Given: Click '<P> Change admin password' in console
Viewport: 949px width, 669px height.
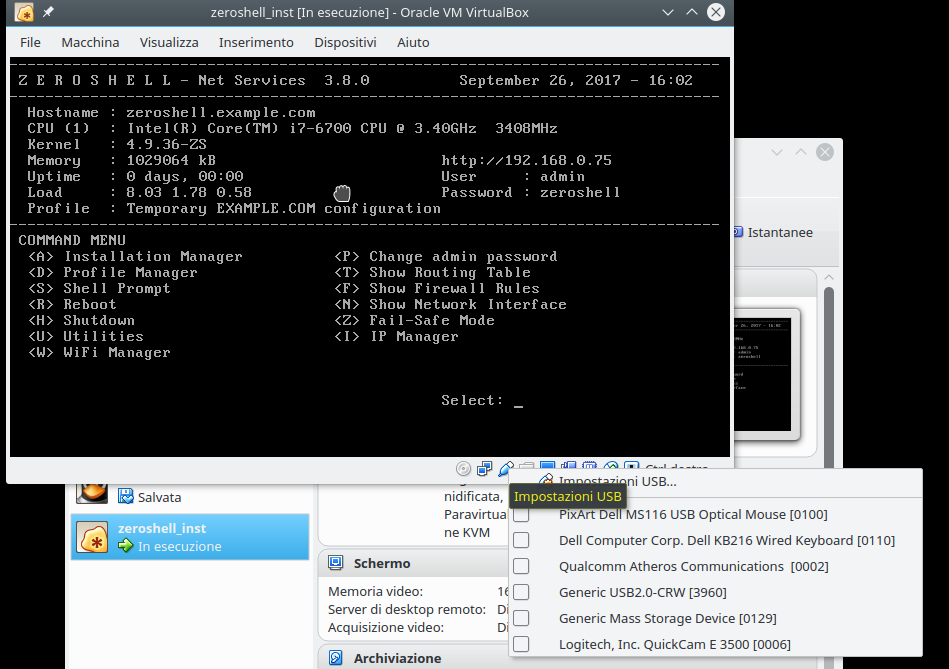Looking at the screenshot, I should (x=446, y=256).
